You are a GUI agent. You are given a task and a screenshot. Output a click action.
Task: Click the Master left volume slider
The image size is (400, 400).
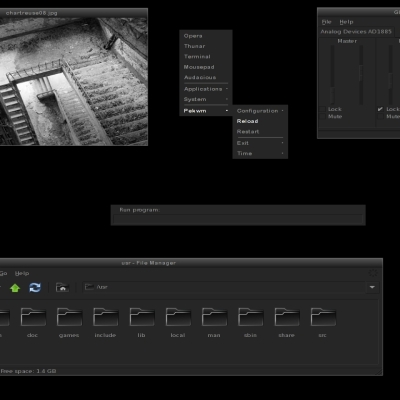tap(332, 75)
